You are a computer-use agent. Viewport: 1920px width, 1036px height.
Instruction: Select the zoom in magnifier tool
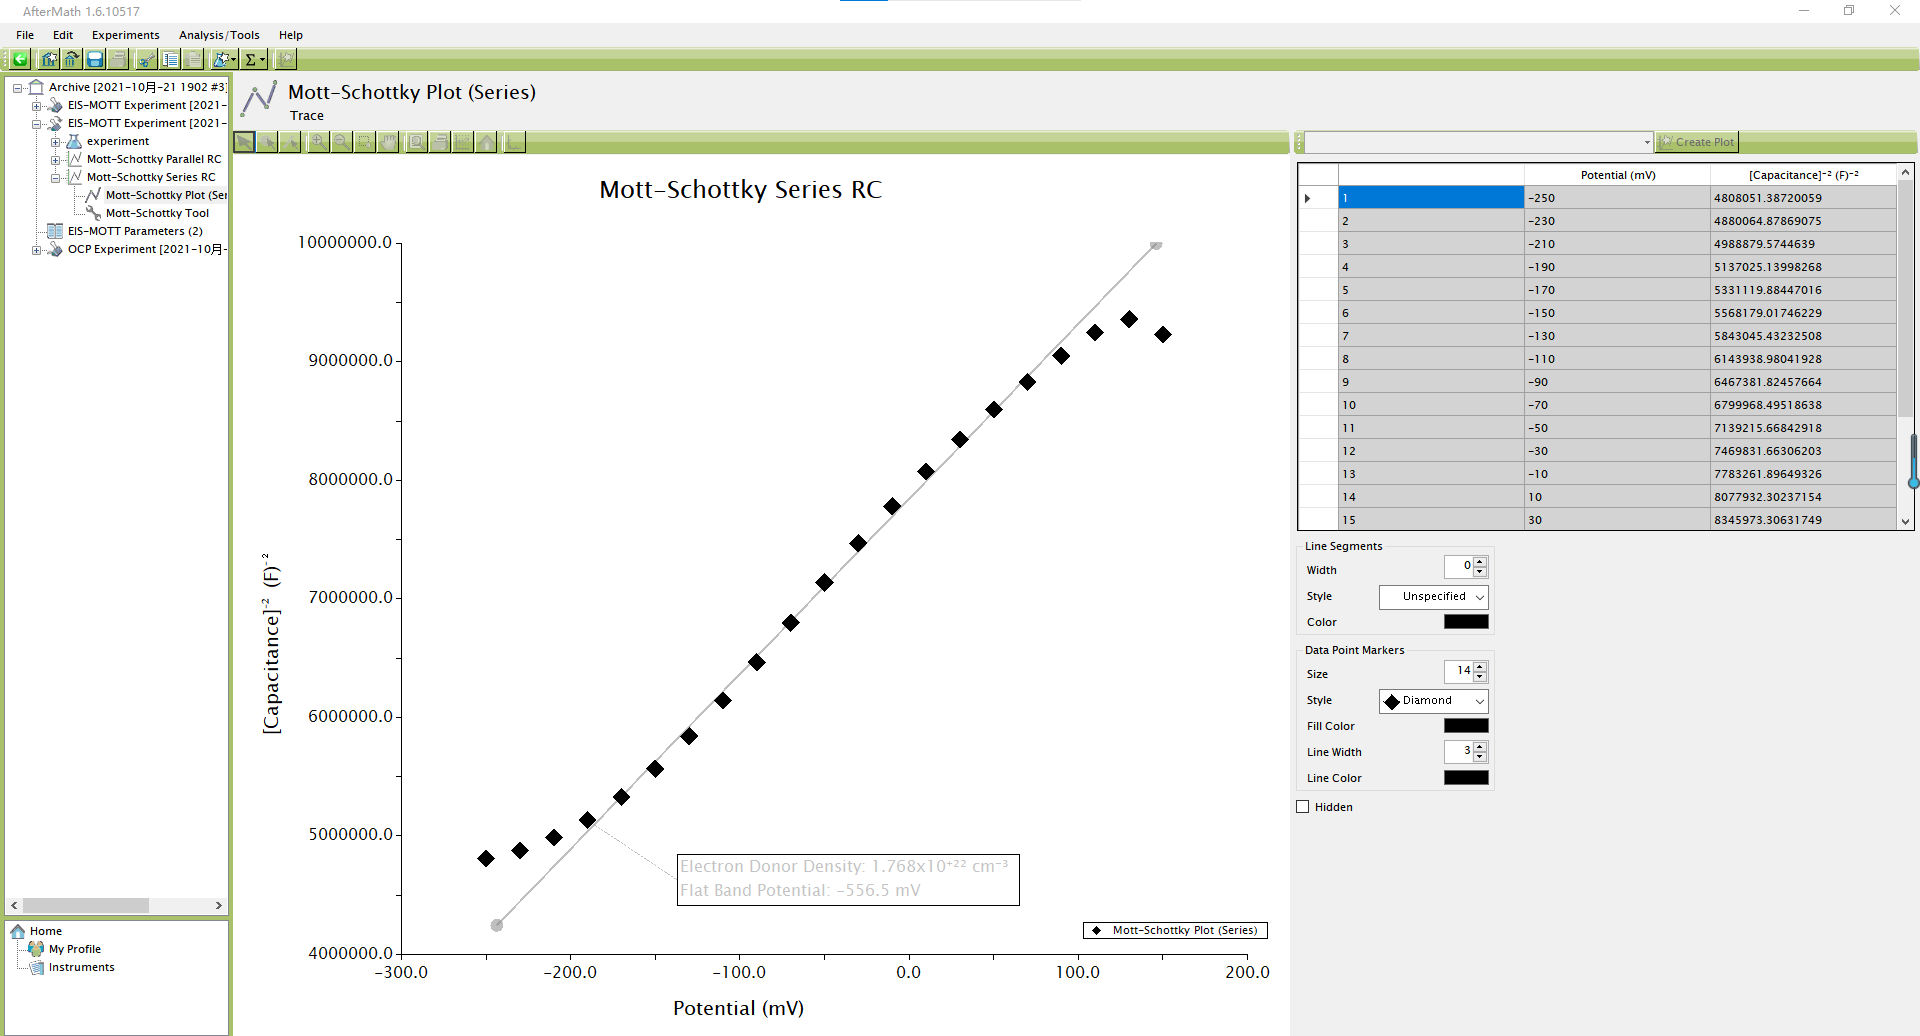pos(318,142)
